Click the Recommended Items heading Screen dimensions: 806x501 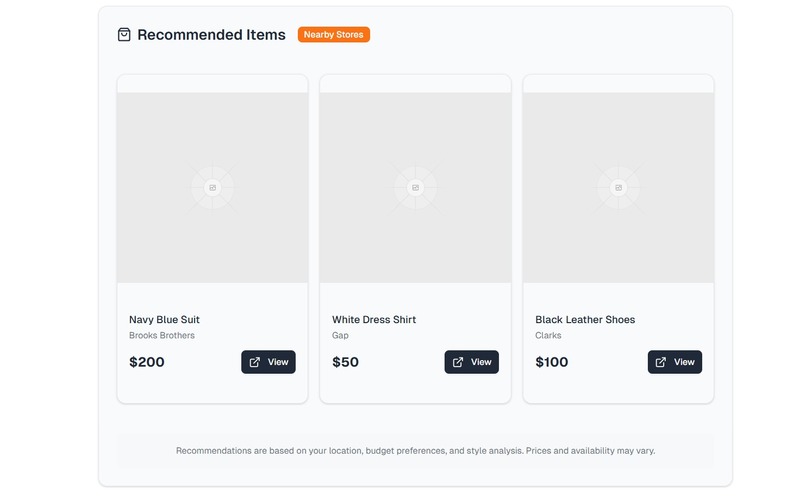point(211,35)
